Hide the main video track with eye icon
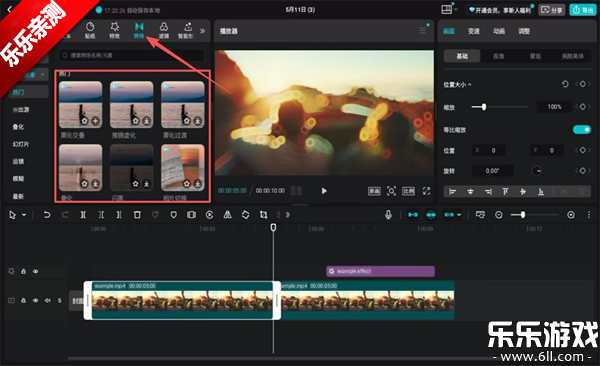This screenshot has height=366, width=600. tap(36, 301)
